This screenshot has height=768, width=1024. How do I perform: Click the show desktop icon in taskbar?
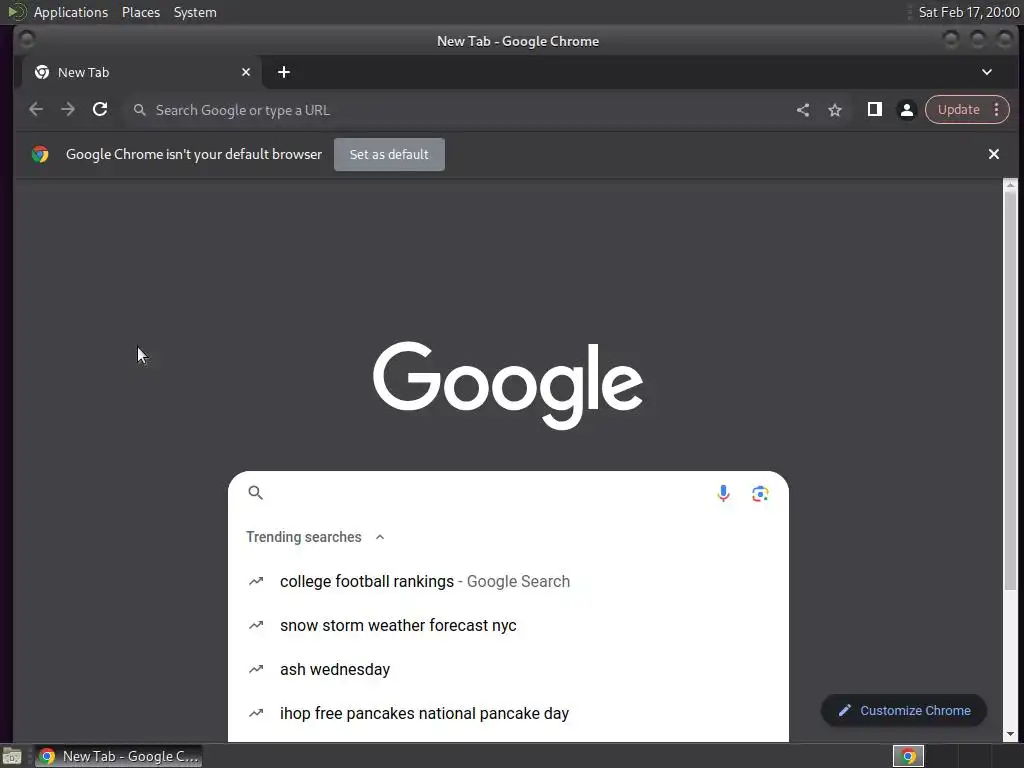pyautogui.click(x=12, y=756)
